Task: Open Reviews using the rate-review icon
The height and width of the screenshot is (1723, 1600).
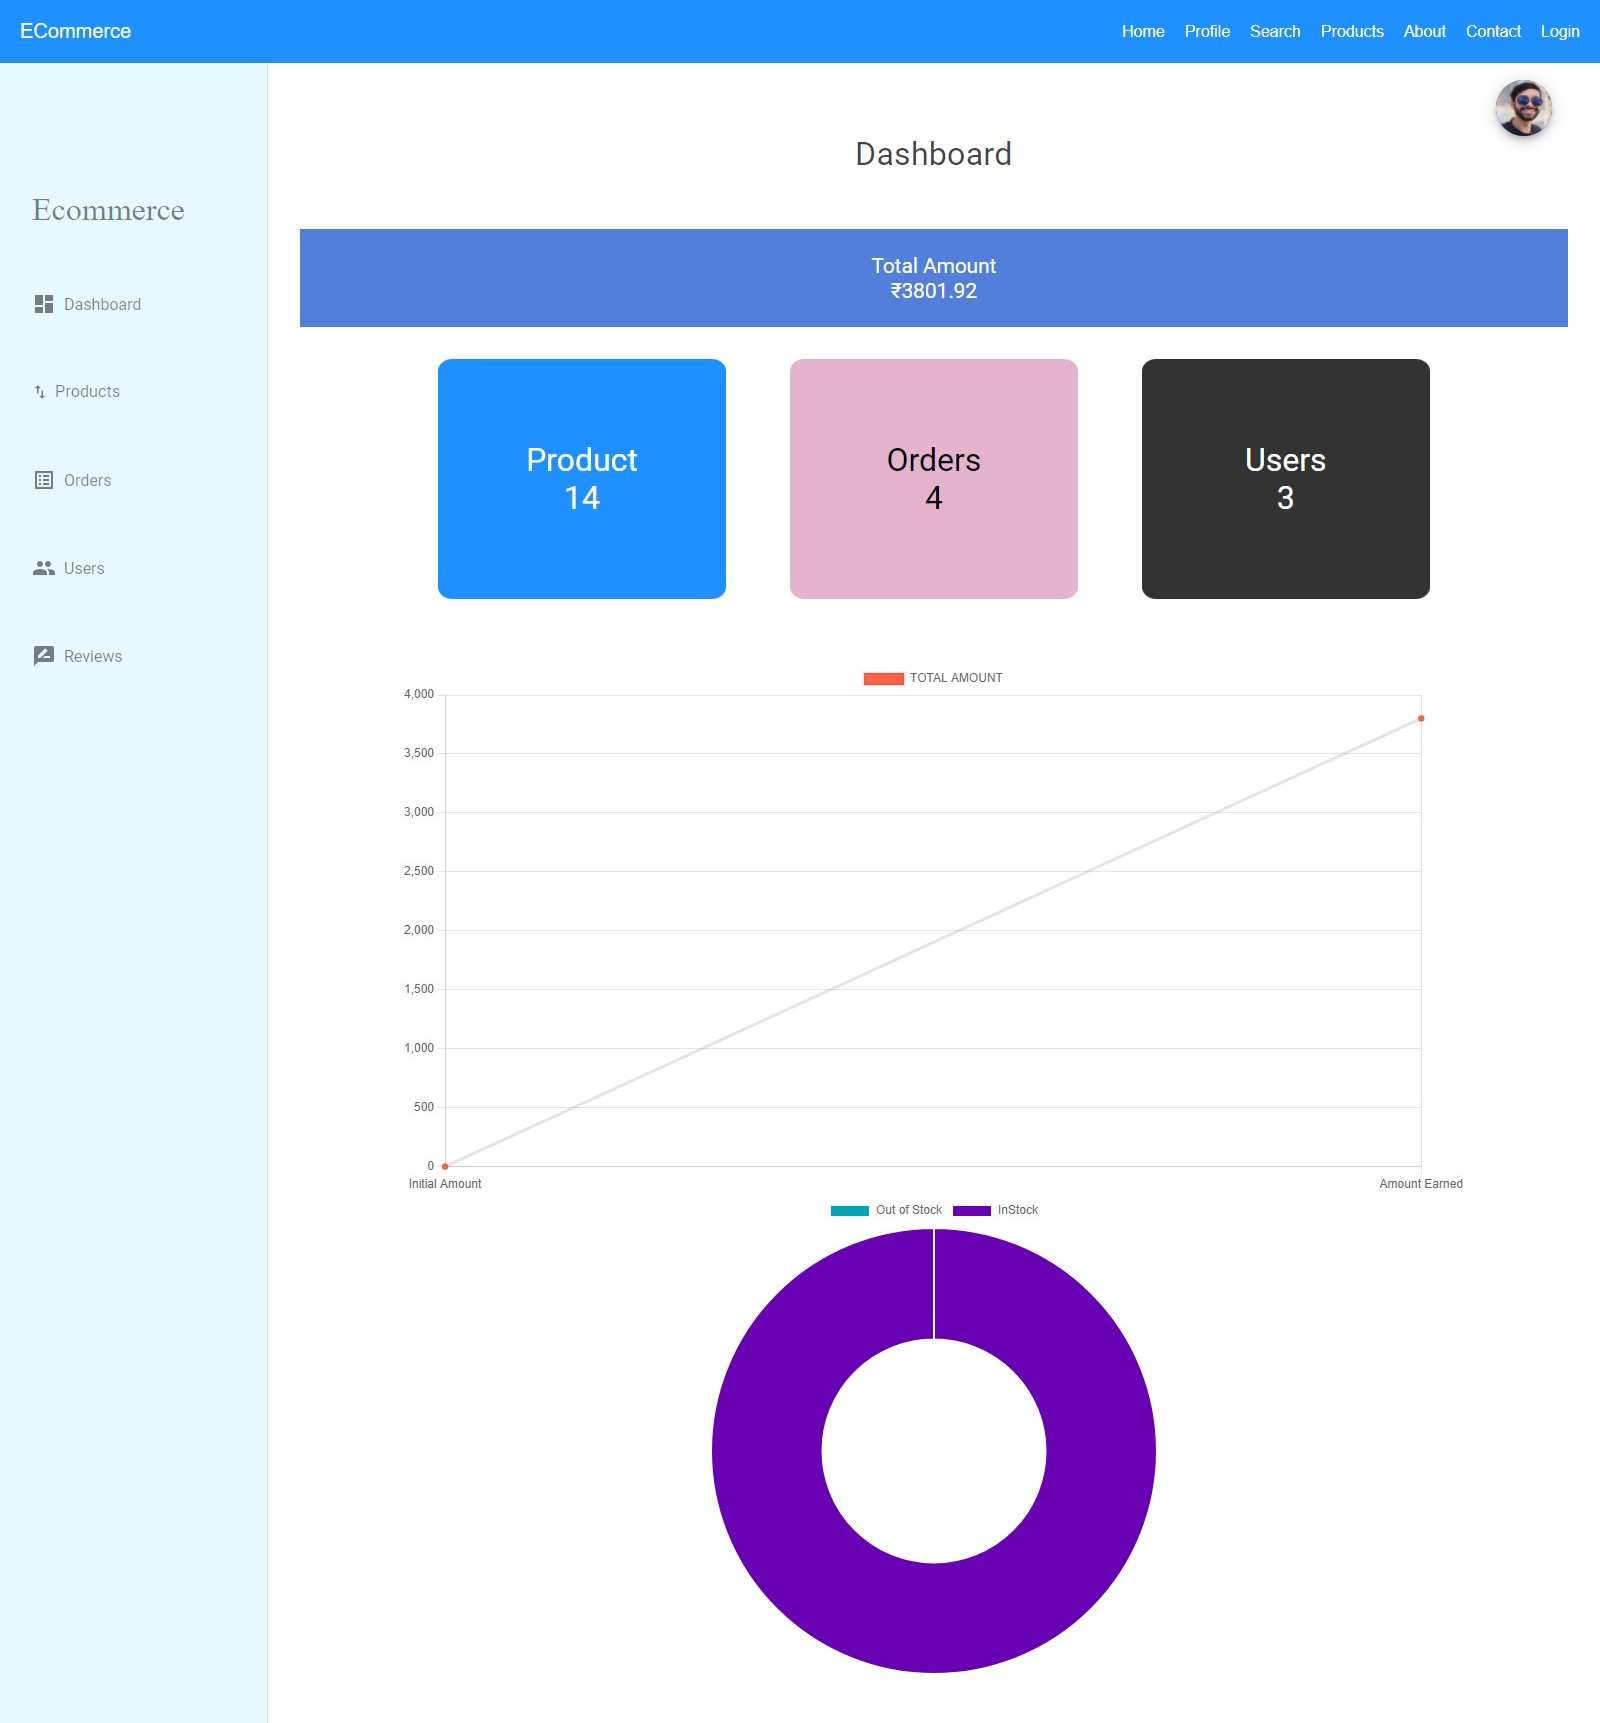Action: click(x=42, y=655)
